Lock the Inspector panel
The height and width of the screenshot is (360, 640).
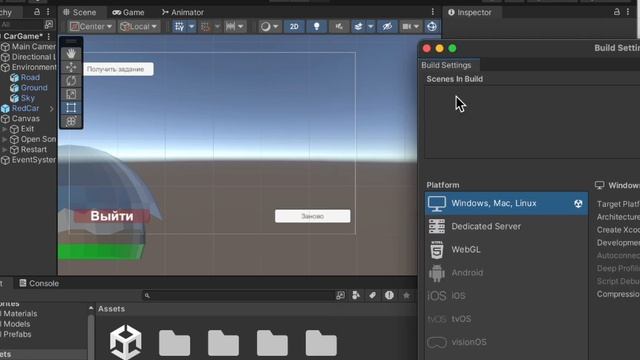click(617, 12)
